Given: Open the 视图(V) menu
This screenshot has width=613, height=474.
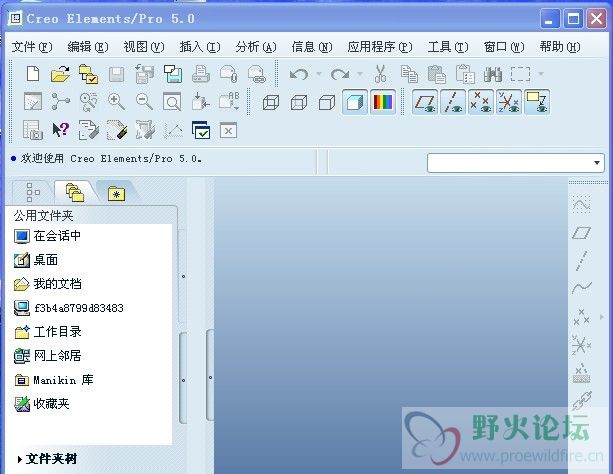Looking at the screenshot, I should [x=144, y=47].
